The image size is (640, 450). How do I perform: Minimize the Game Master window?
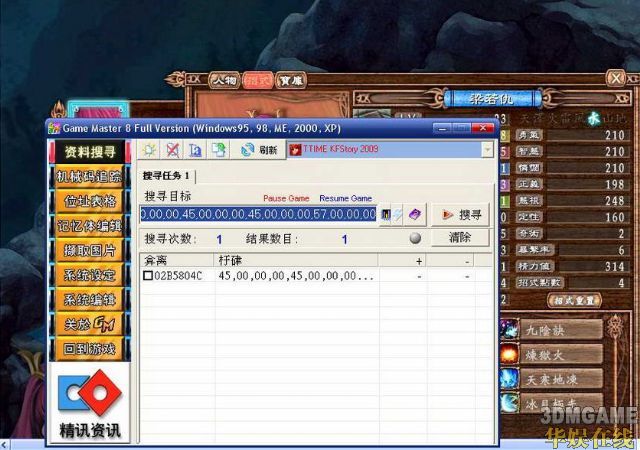click(x=442, y=128)
